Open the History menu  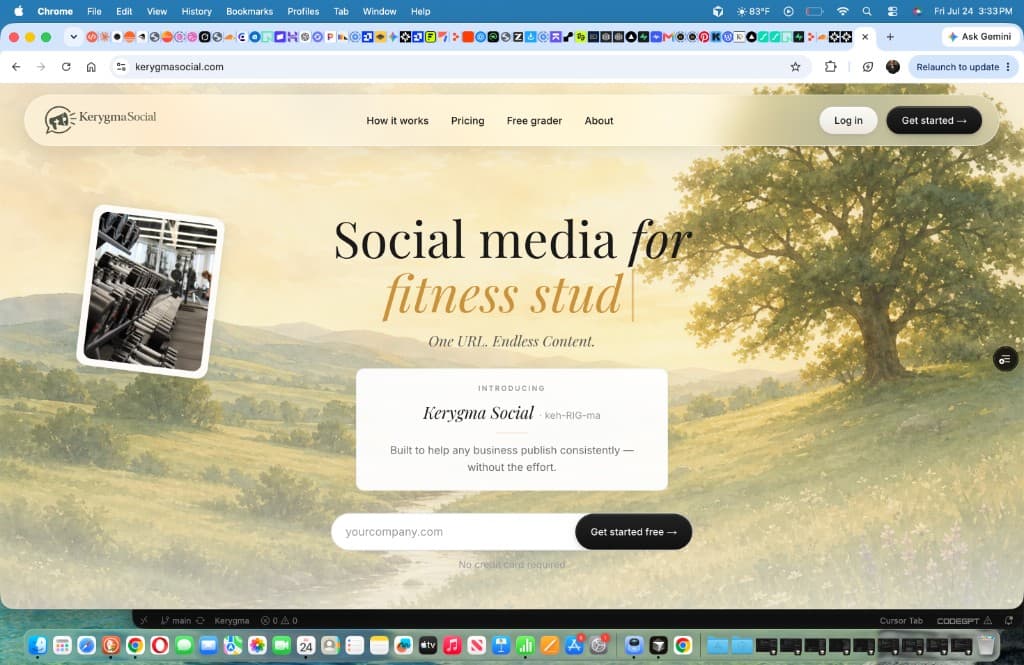pos(197,11)
